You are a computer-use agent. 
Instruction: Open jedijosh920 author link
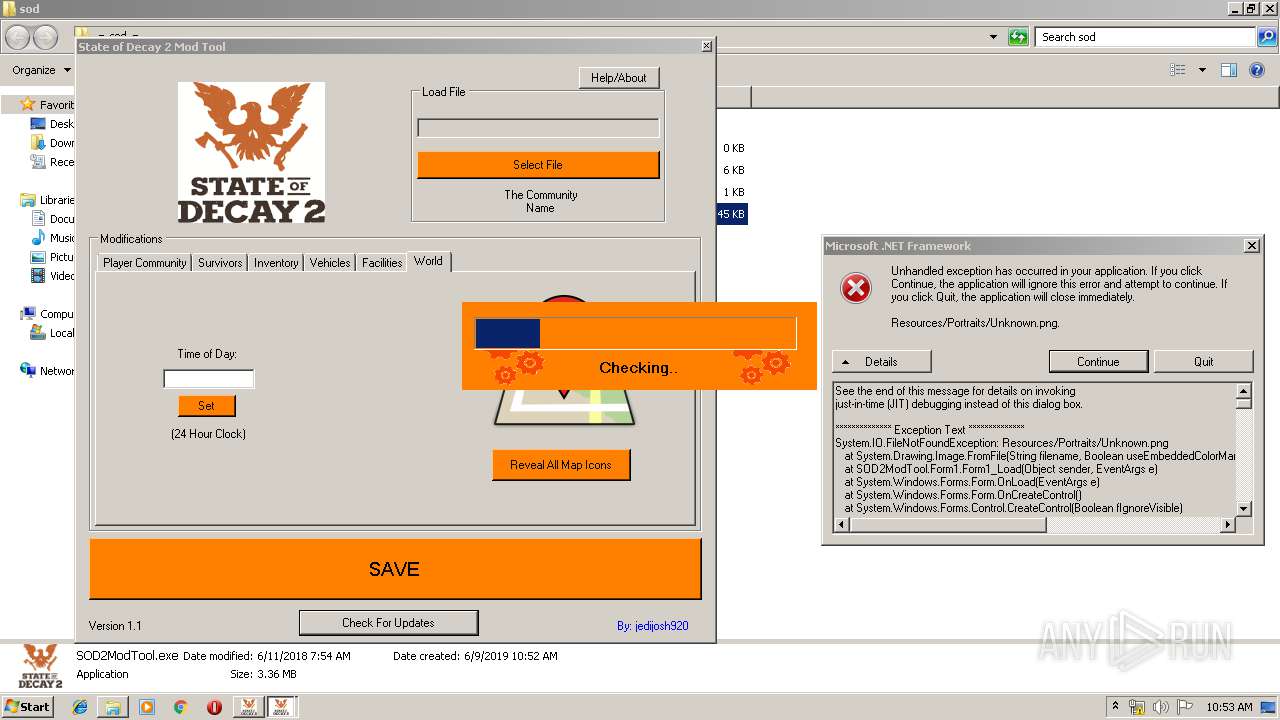coord(652,626)
